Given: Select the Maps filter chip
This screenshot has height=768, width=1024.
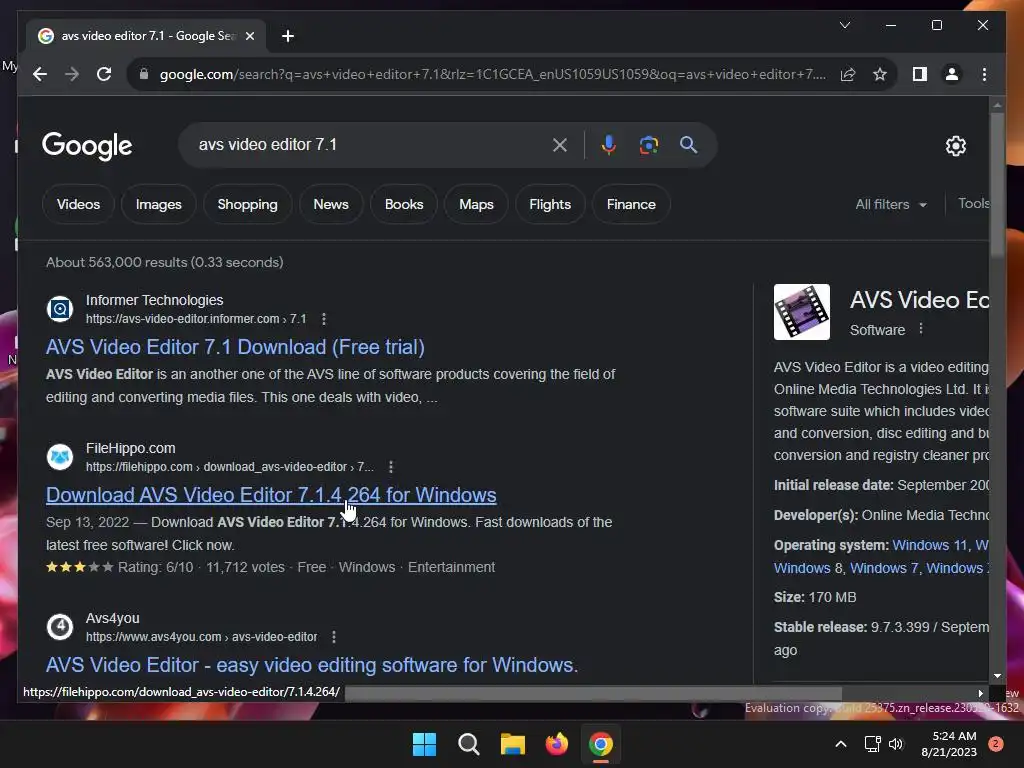Looking at the screenshot, I should (476, 204).
